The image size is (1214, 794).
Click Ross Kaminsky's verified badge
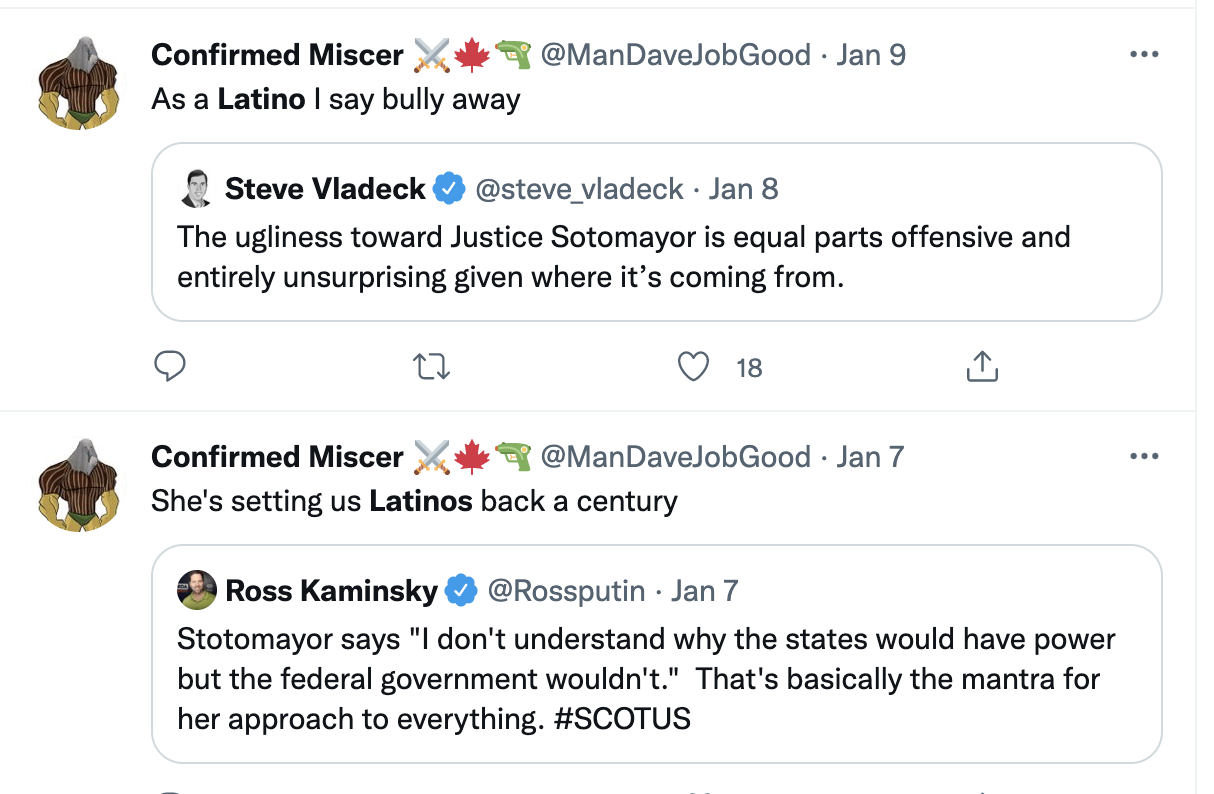[x=461, y=591]
